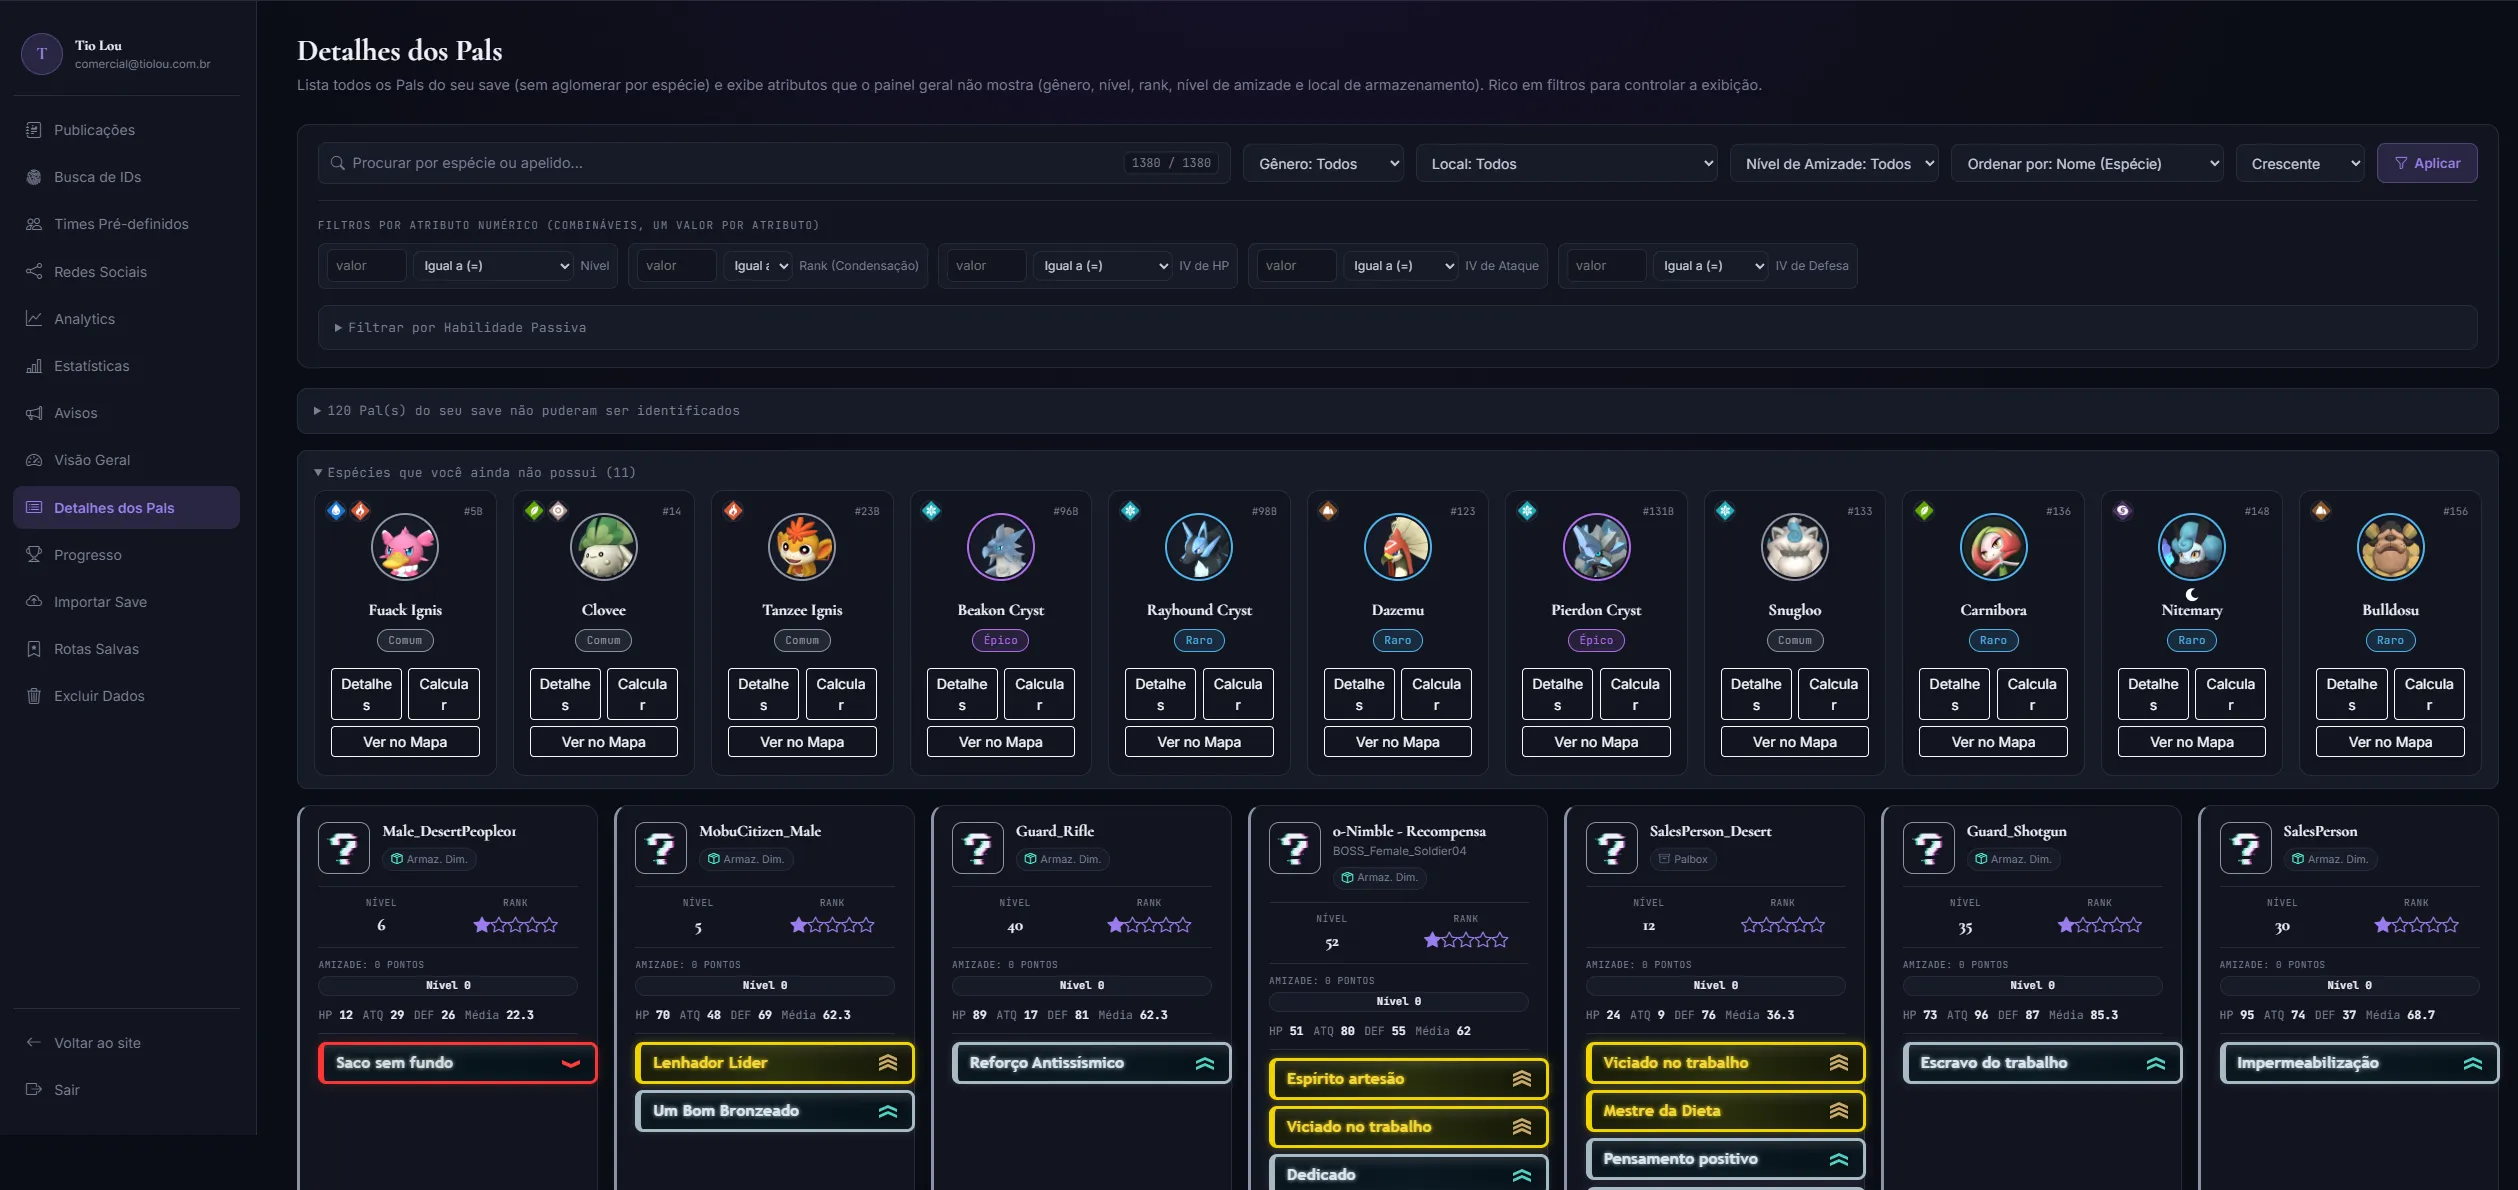Click the Escravo do trabalho passive skill

click(x=2043, y=1063)
